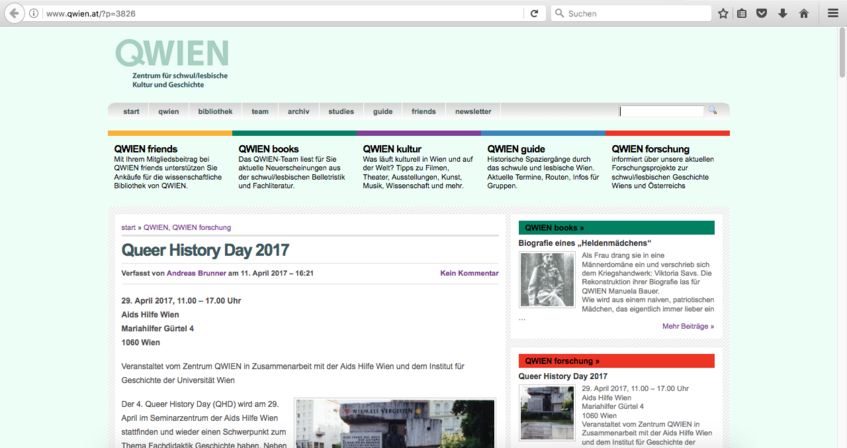Open the archiv menu item
Image resolution: width=847 pixels, height=448 pixels.
tap(298, 111)
